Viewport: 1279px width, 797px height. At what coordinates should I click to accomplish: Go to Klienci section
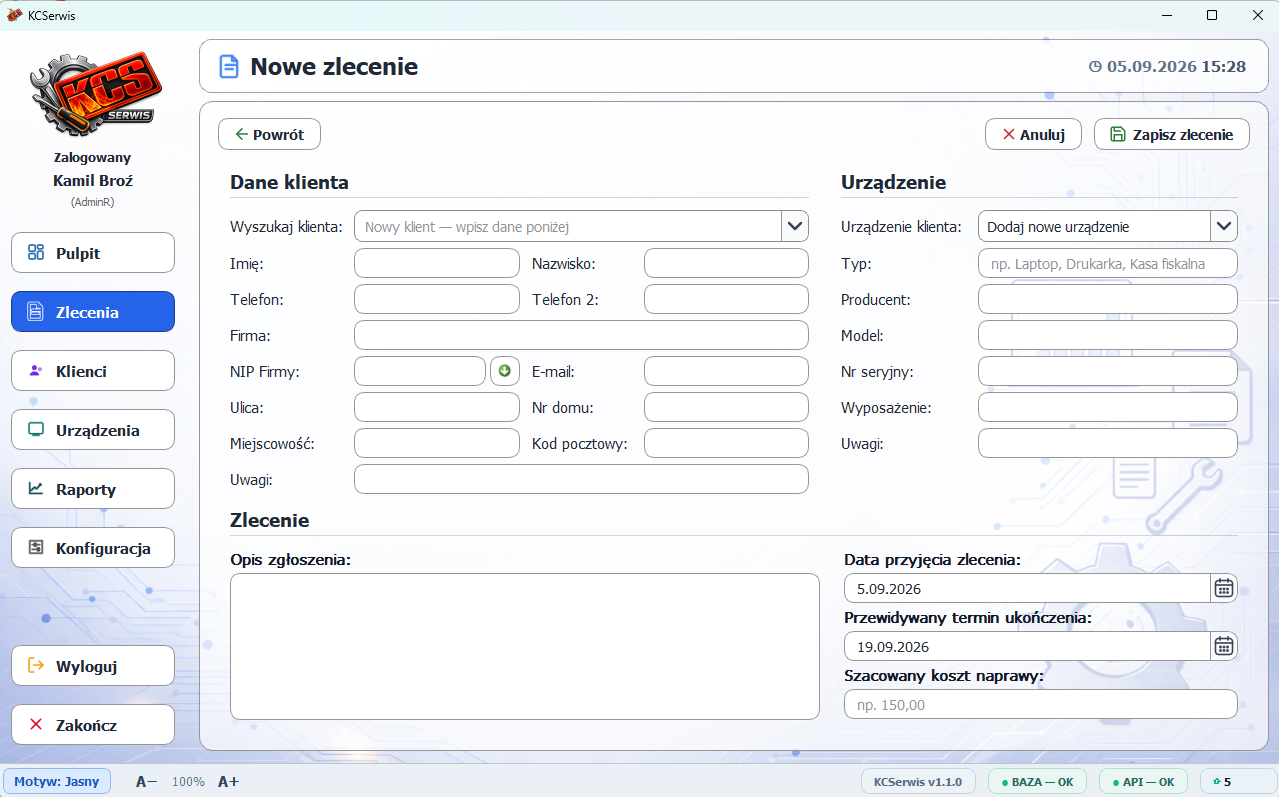(93, 371)
